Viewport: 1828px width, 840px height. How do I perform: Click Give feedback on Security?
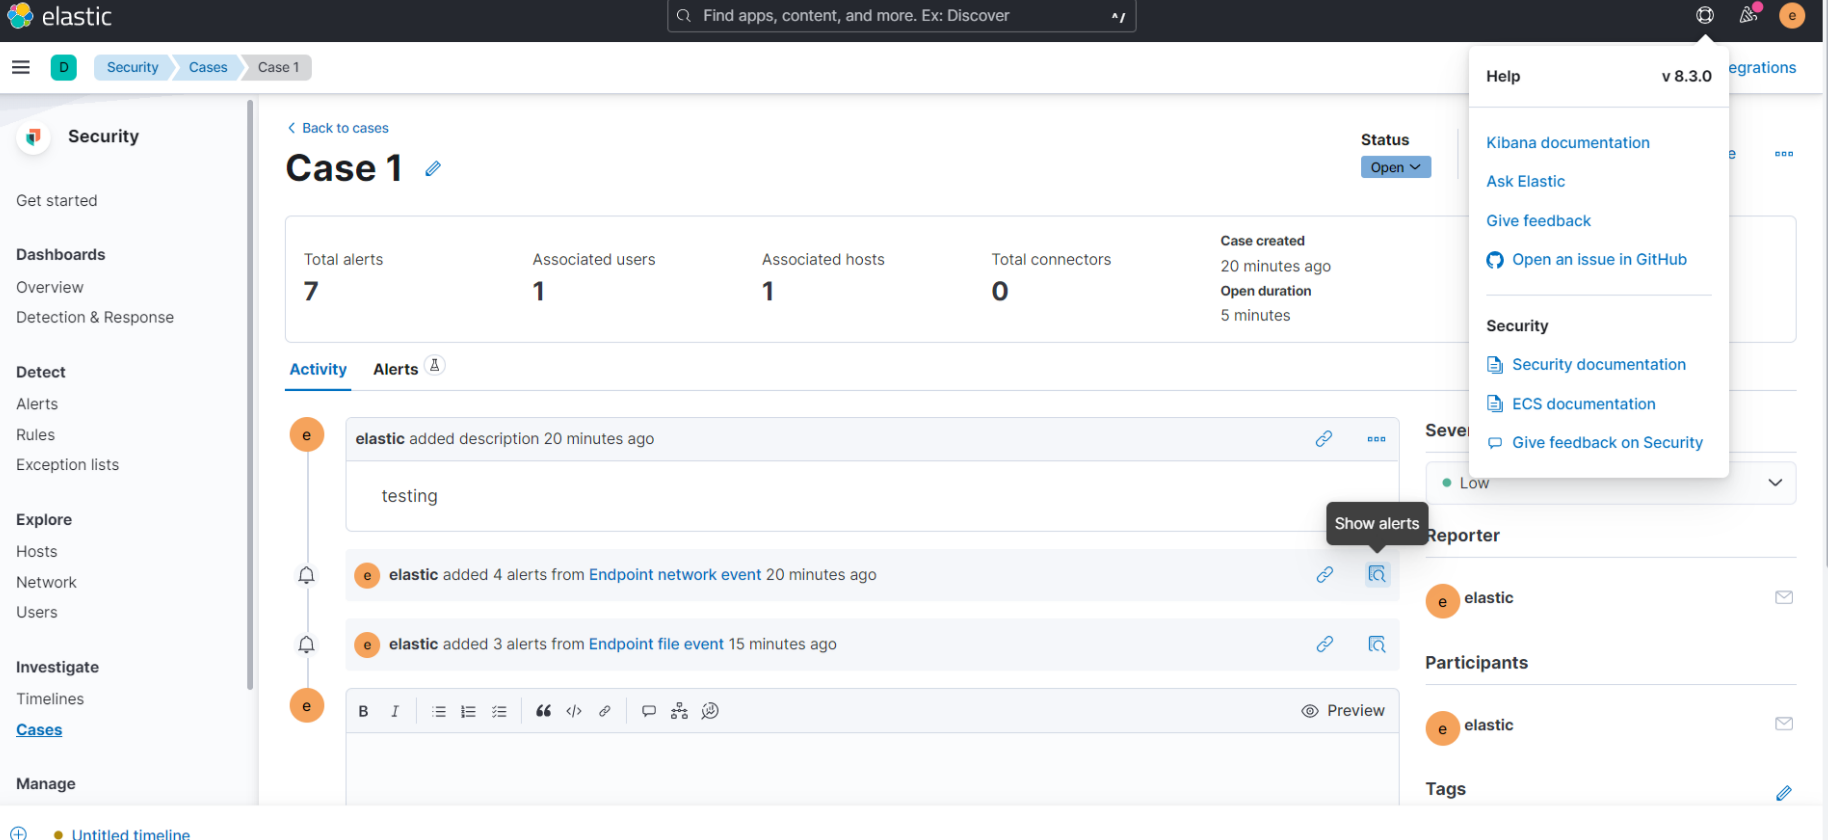(1595, 443)
